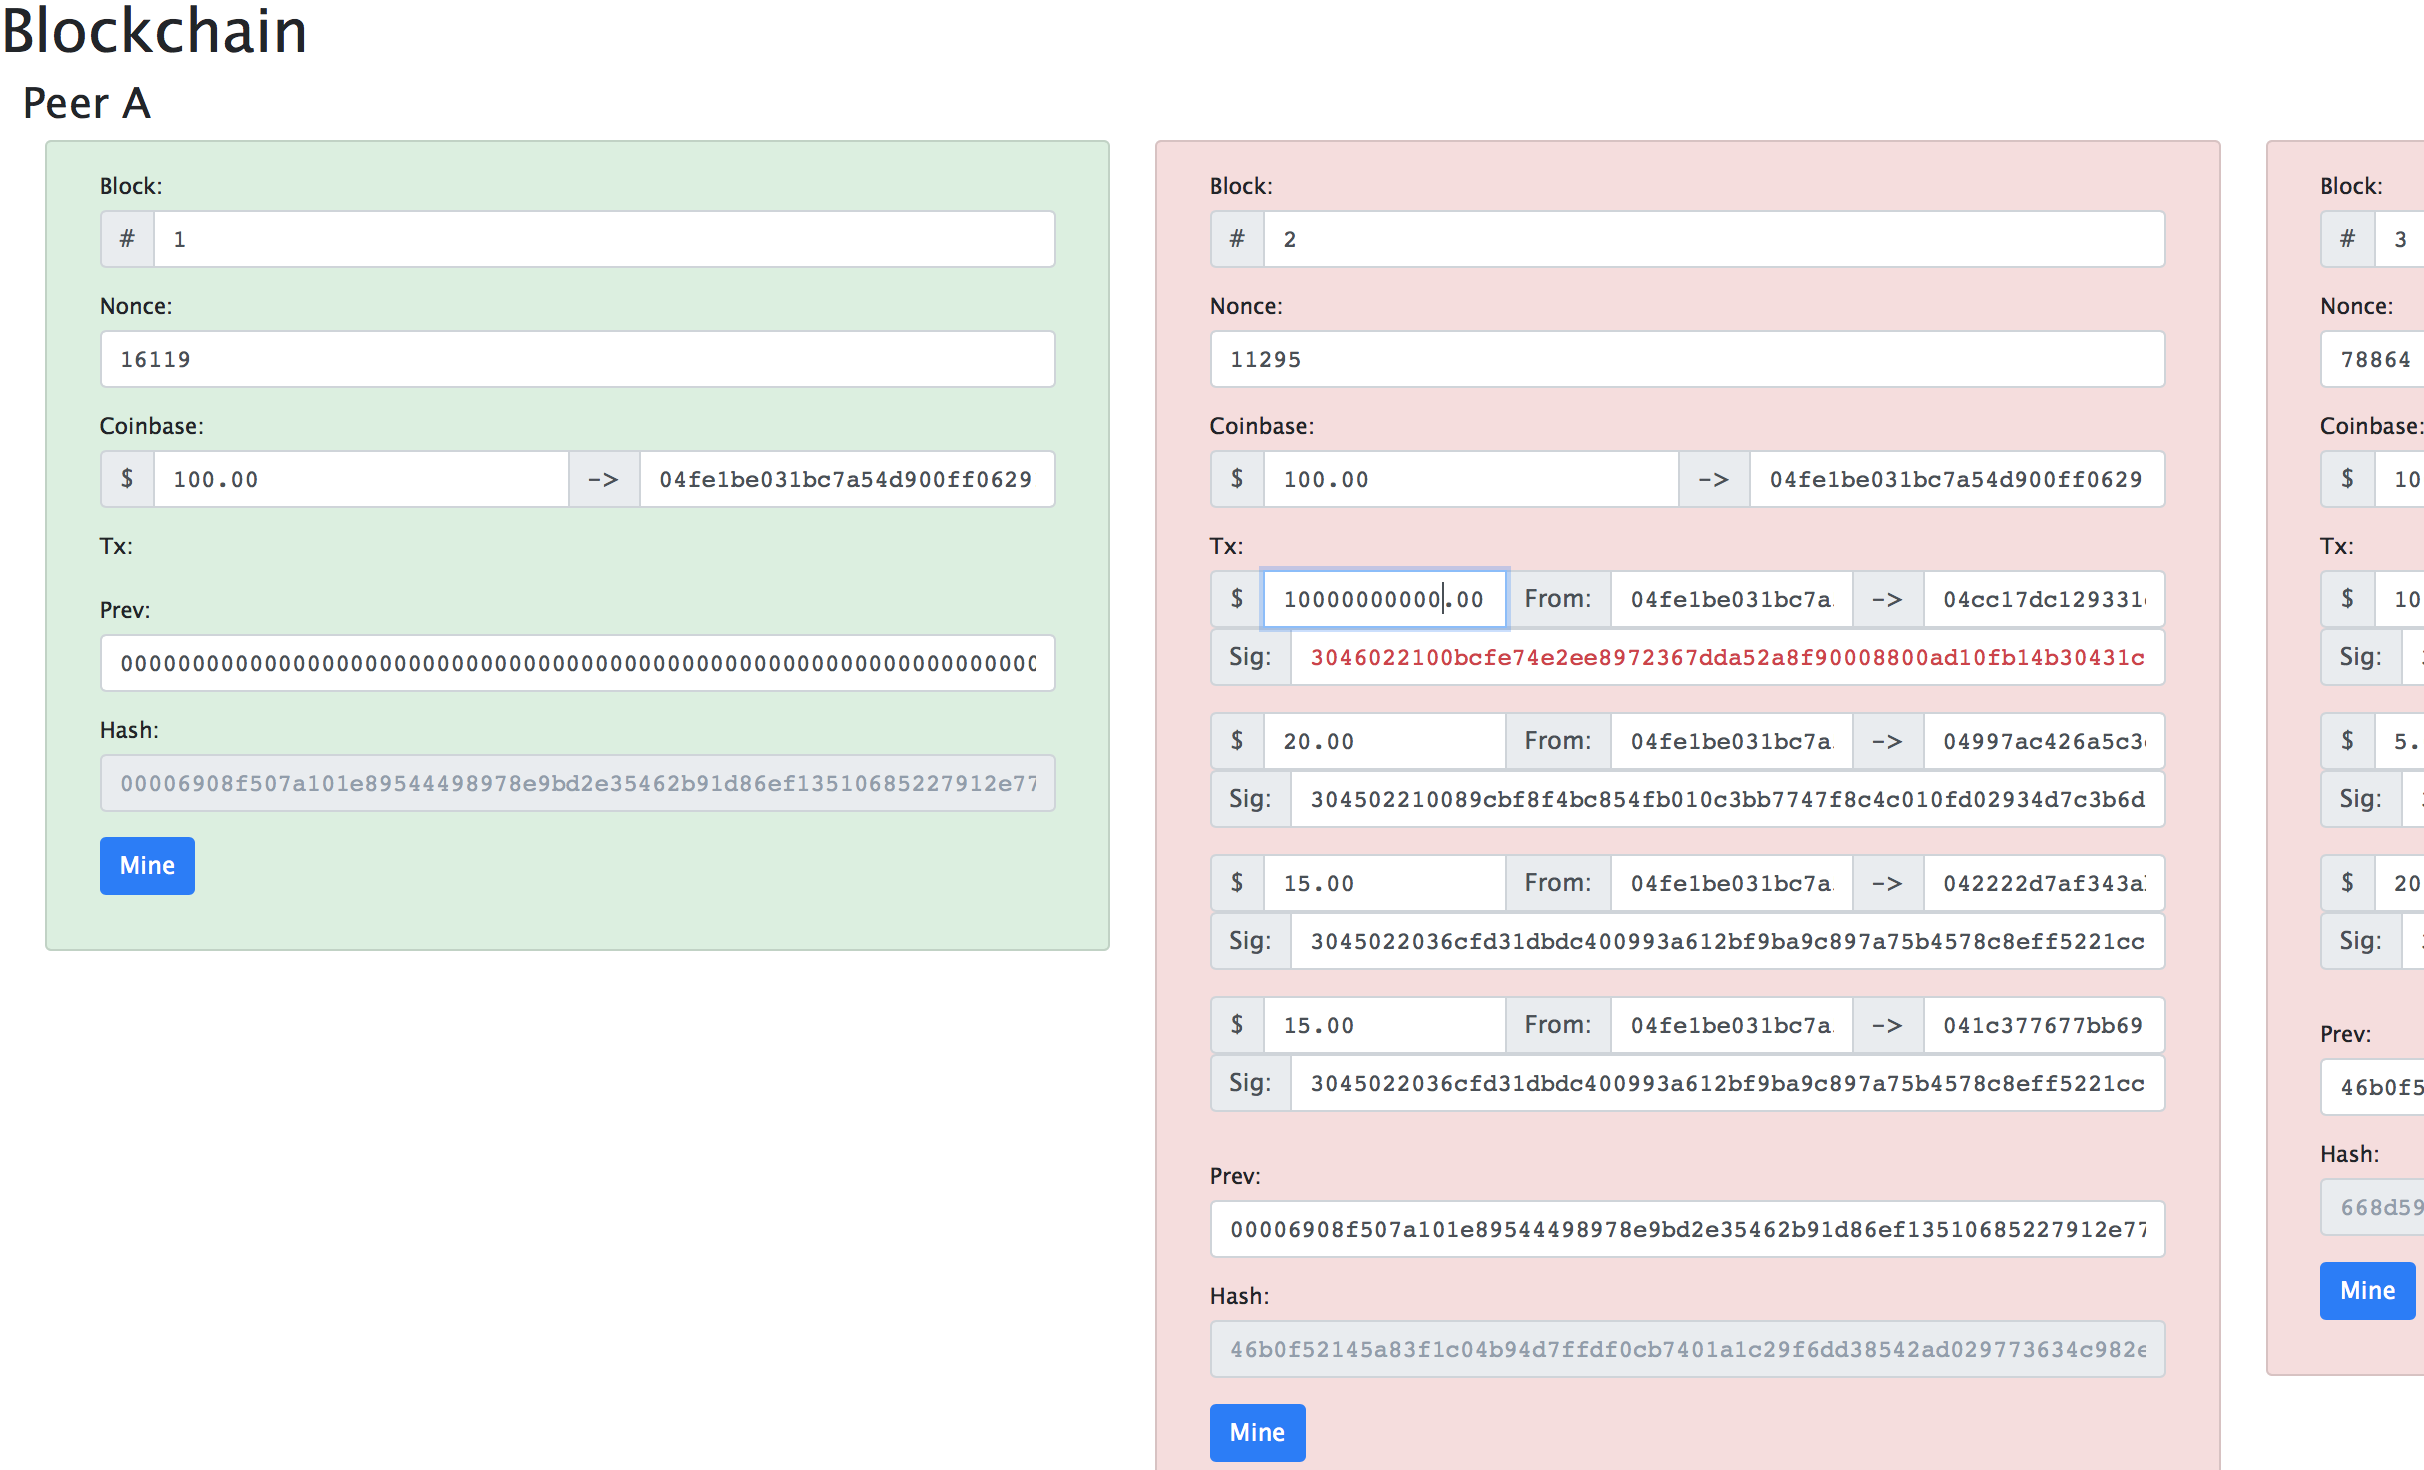The width and height of the screenshot is (2424, 1470).
Task: Edit From address of 10000000000.00 transaction
Action: (1732, 599)
